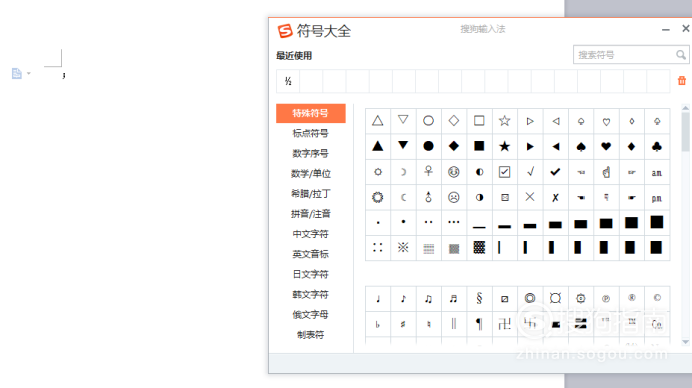This screenshot has height=388, width=692.
Task: Insert the solid black star symbol
Action: point(504,147)
